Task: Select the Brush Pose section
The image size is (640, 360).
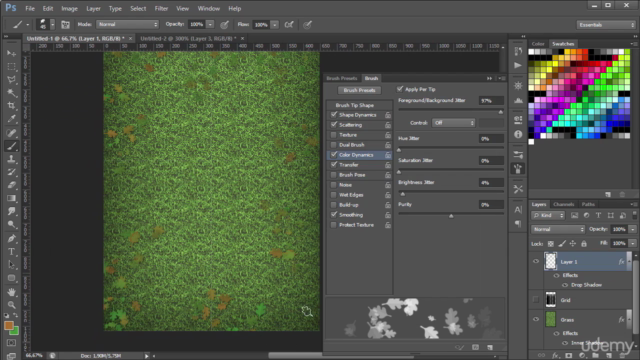Action: click(x=352, y=175)
